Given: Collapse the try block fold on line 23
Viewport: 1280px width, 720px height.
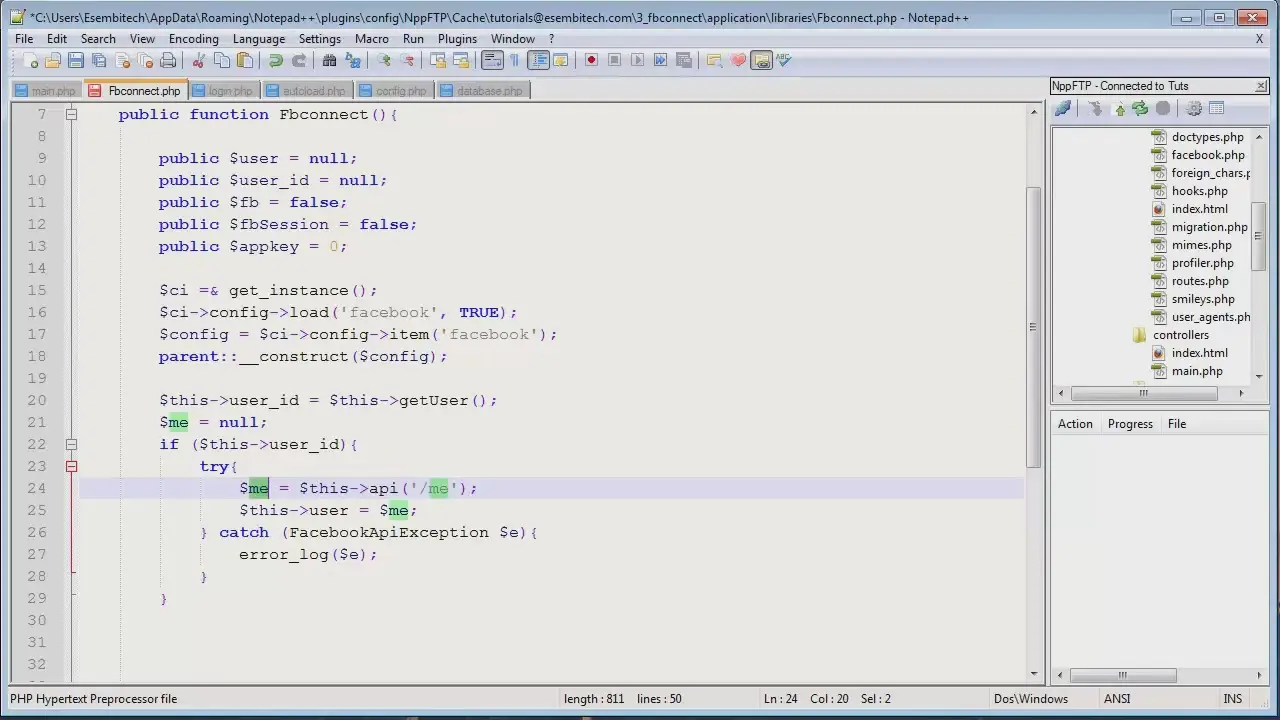Looking at the screenshot, I should pos(71,466).
